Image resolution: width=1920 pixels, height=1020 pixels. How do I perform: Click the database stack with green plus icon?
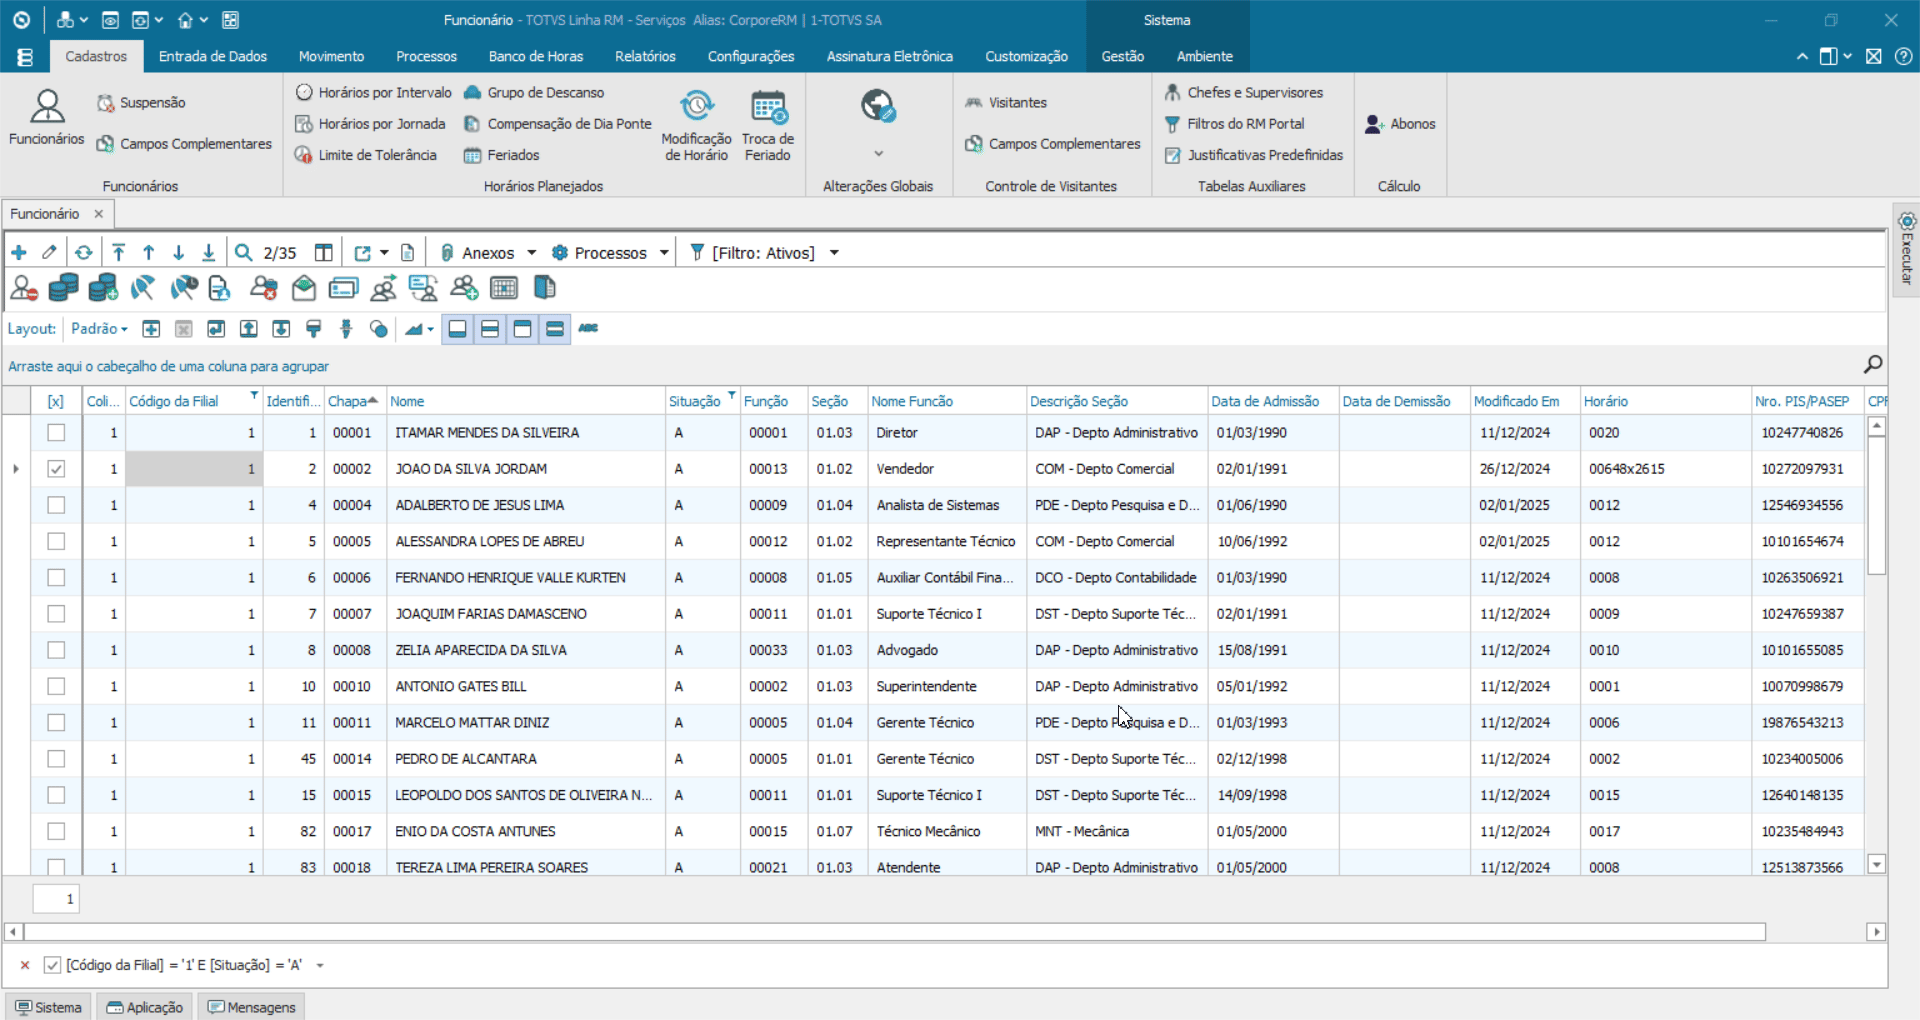click(103, 289)
